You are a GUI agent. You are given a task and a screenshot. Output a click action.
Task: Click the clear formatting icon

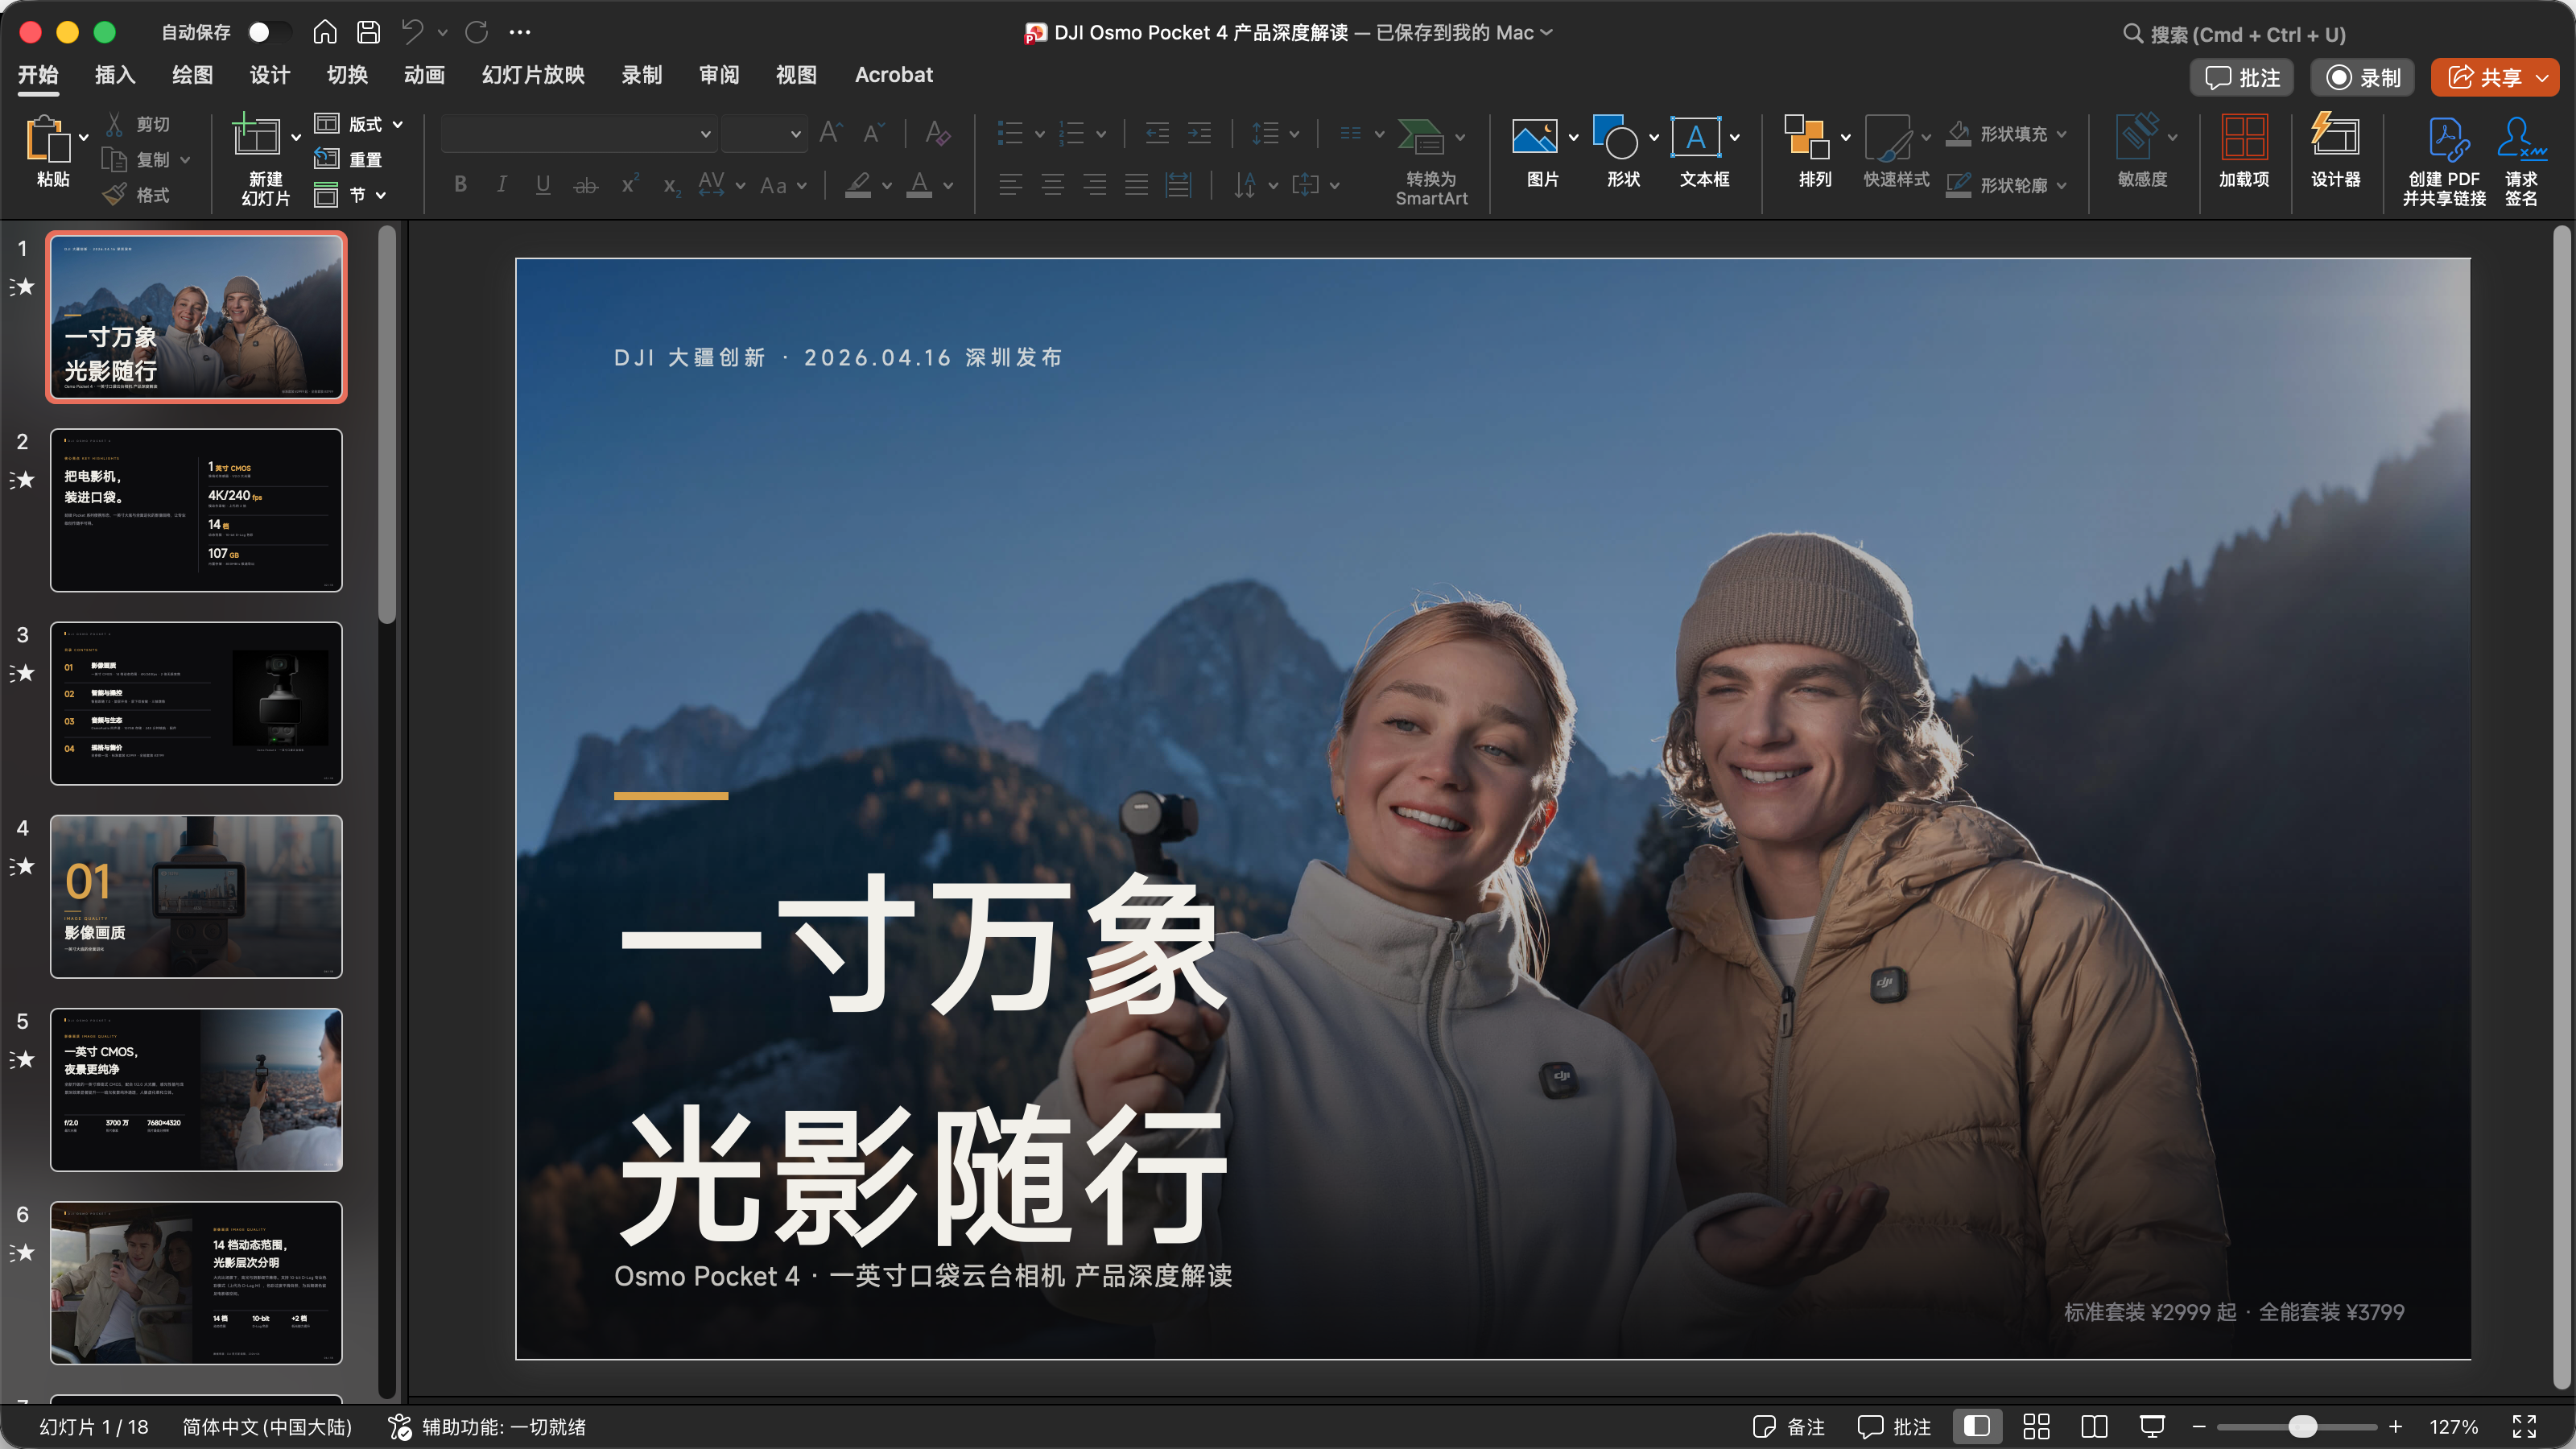pyautogui.click(x=937, y=133)
